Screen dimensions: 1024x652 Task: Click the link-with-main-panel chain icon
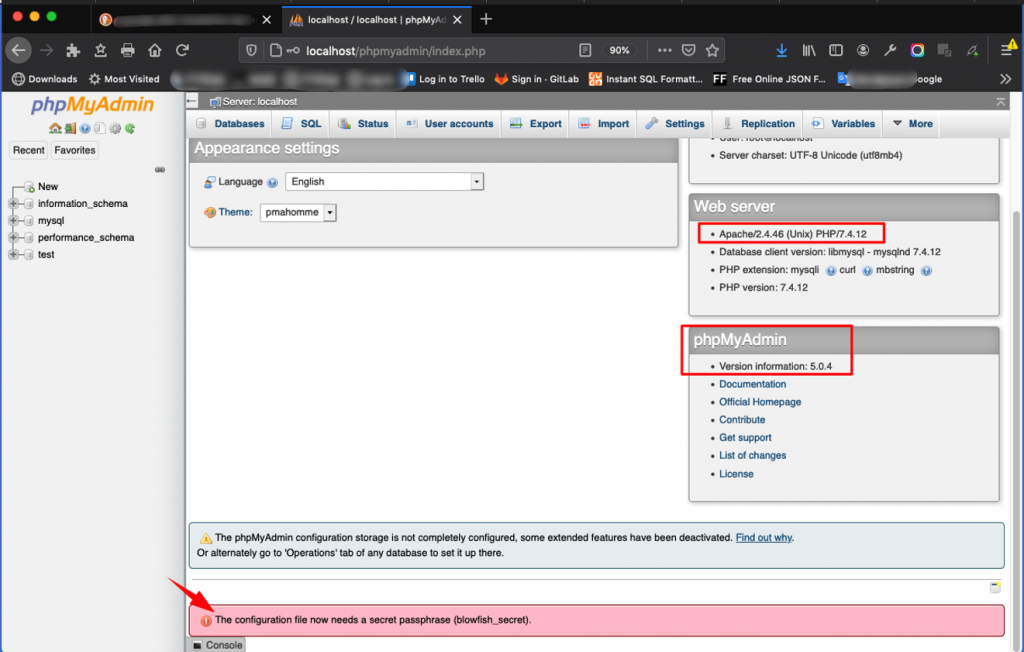(x=160, y=170)
